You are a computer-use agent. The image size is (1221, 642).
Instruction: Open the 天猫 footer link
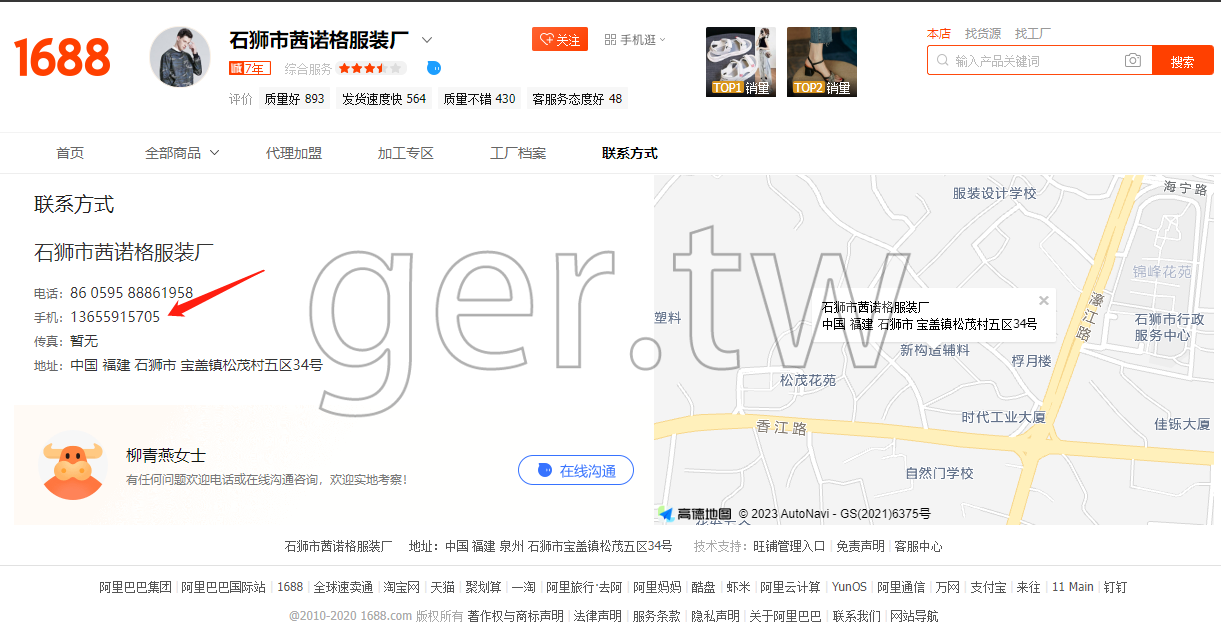pyautogui.click(x=443, y=587)
